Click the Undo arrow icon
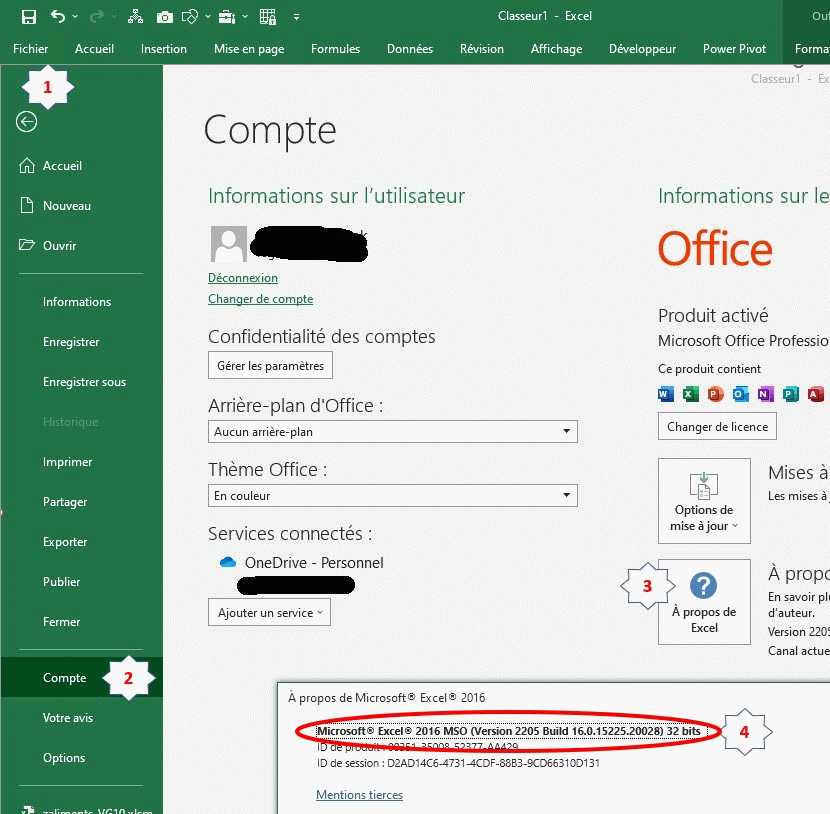The width and height of the screenshot is (830, 814). 58,16
